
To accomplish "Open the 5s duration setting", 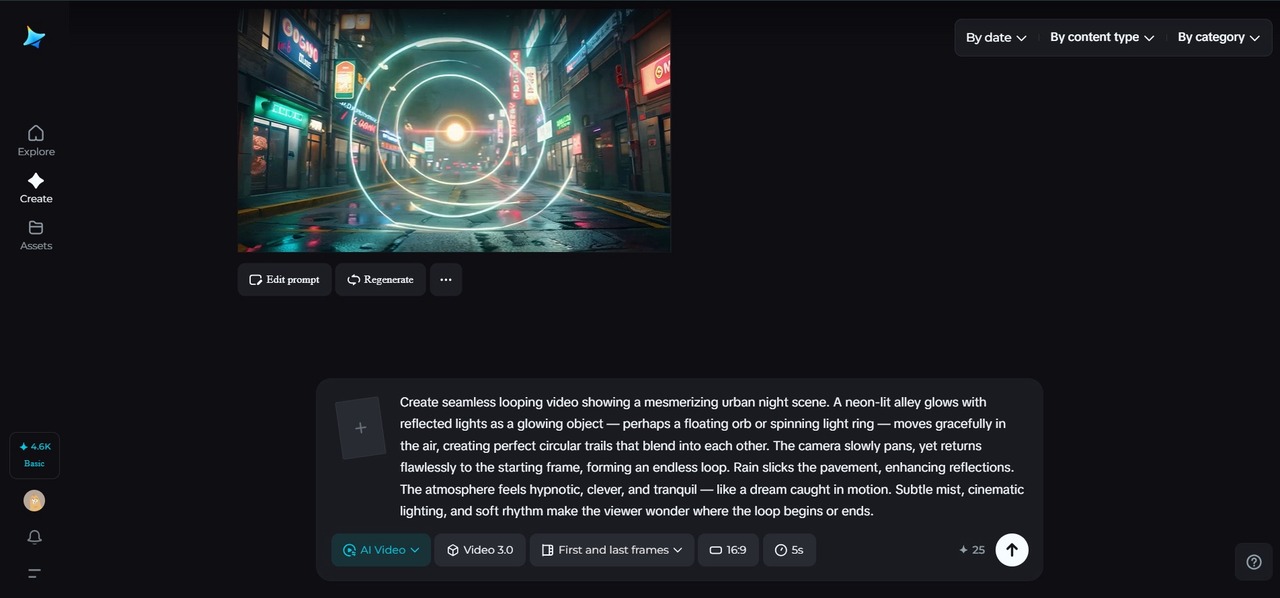I will click(x=789, y=549).
